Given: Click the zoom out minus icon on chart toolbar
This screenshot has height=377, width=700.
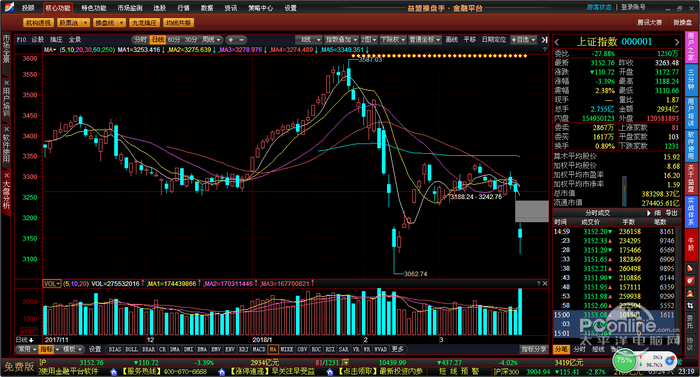Looking at the screenshot, I should (x=242, y=40).
